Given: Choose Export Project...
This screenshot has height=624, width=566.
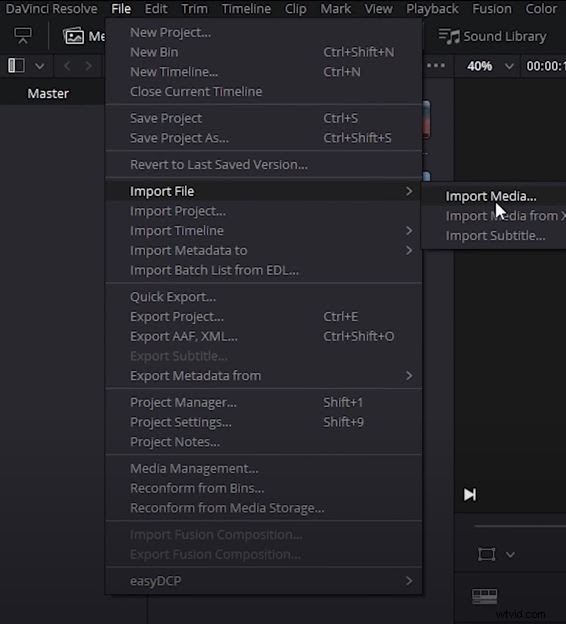Looking at the screenshot, I should (x=263, y=317).
